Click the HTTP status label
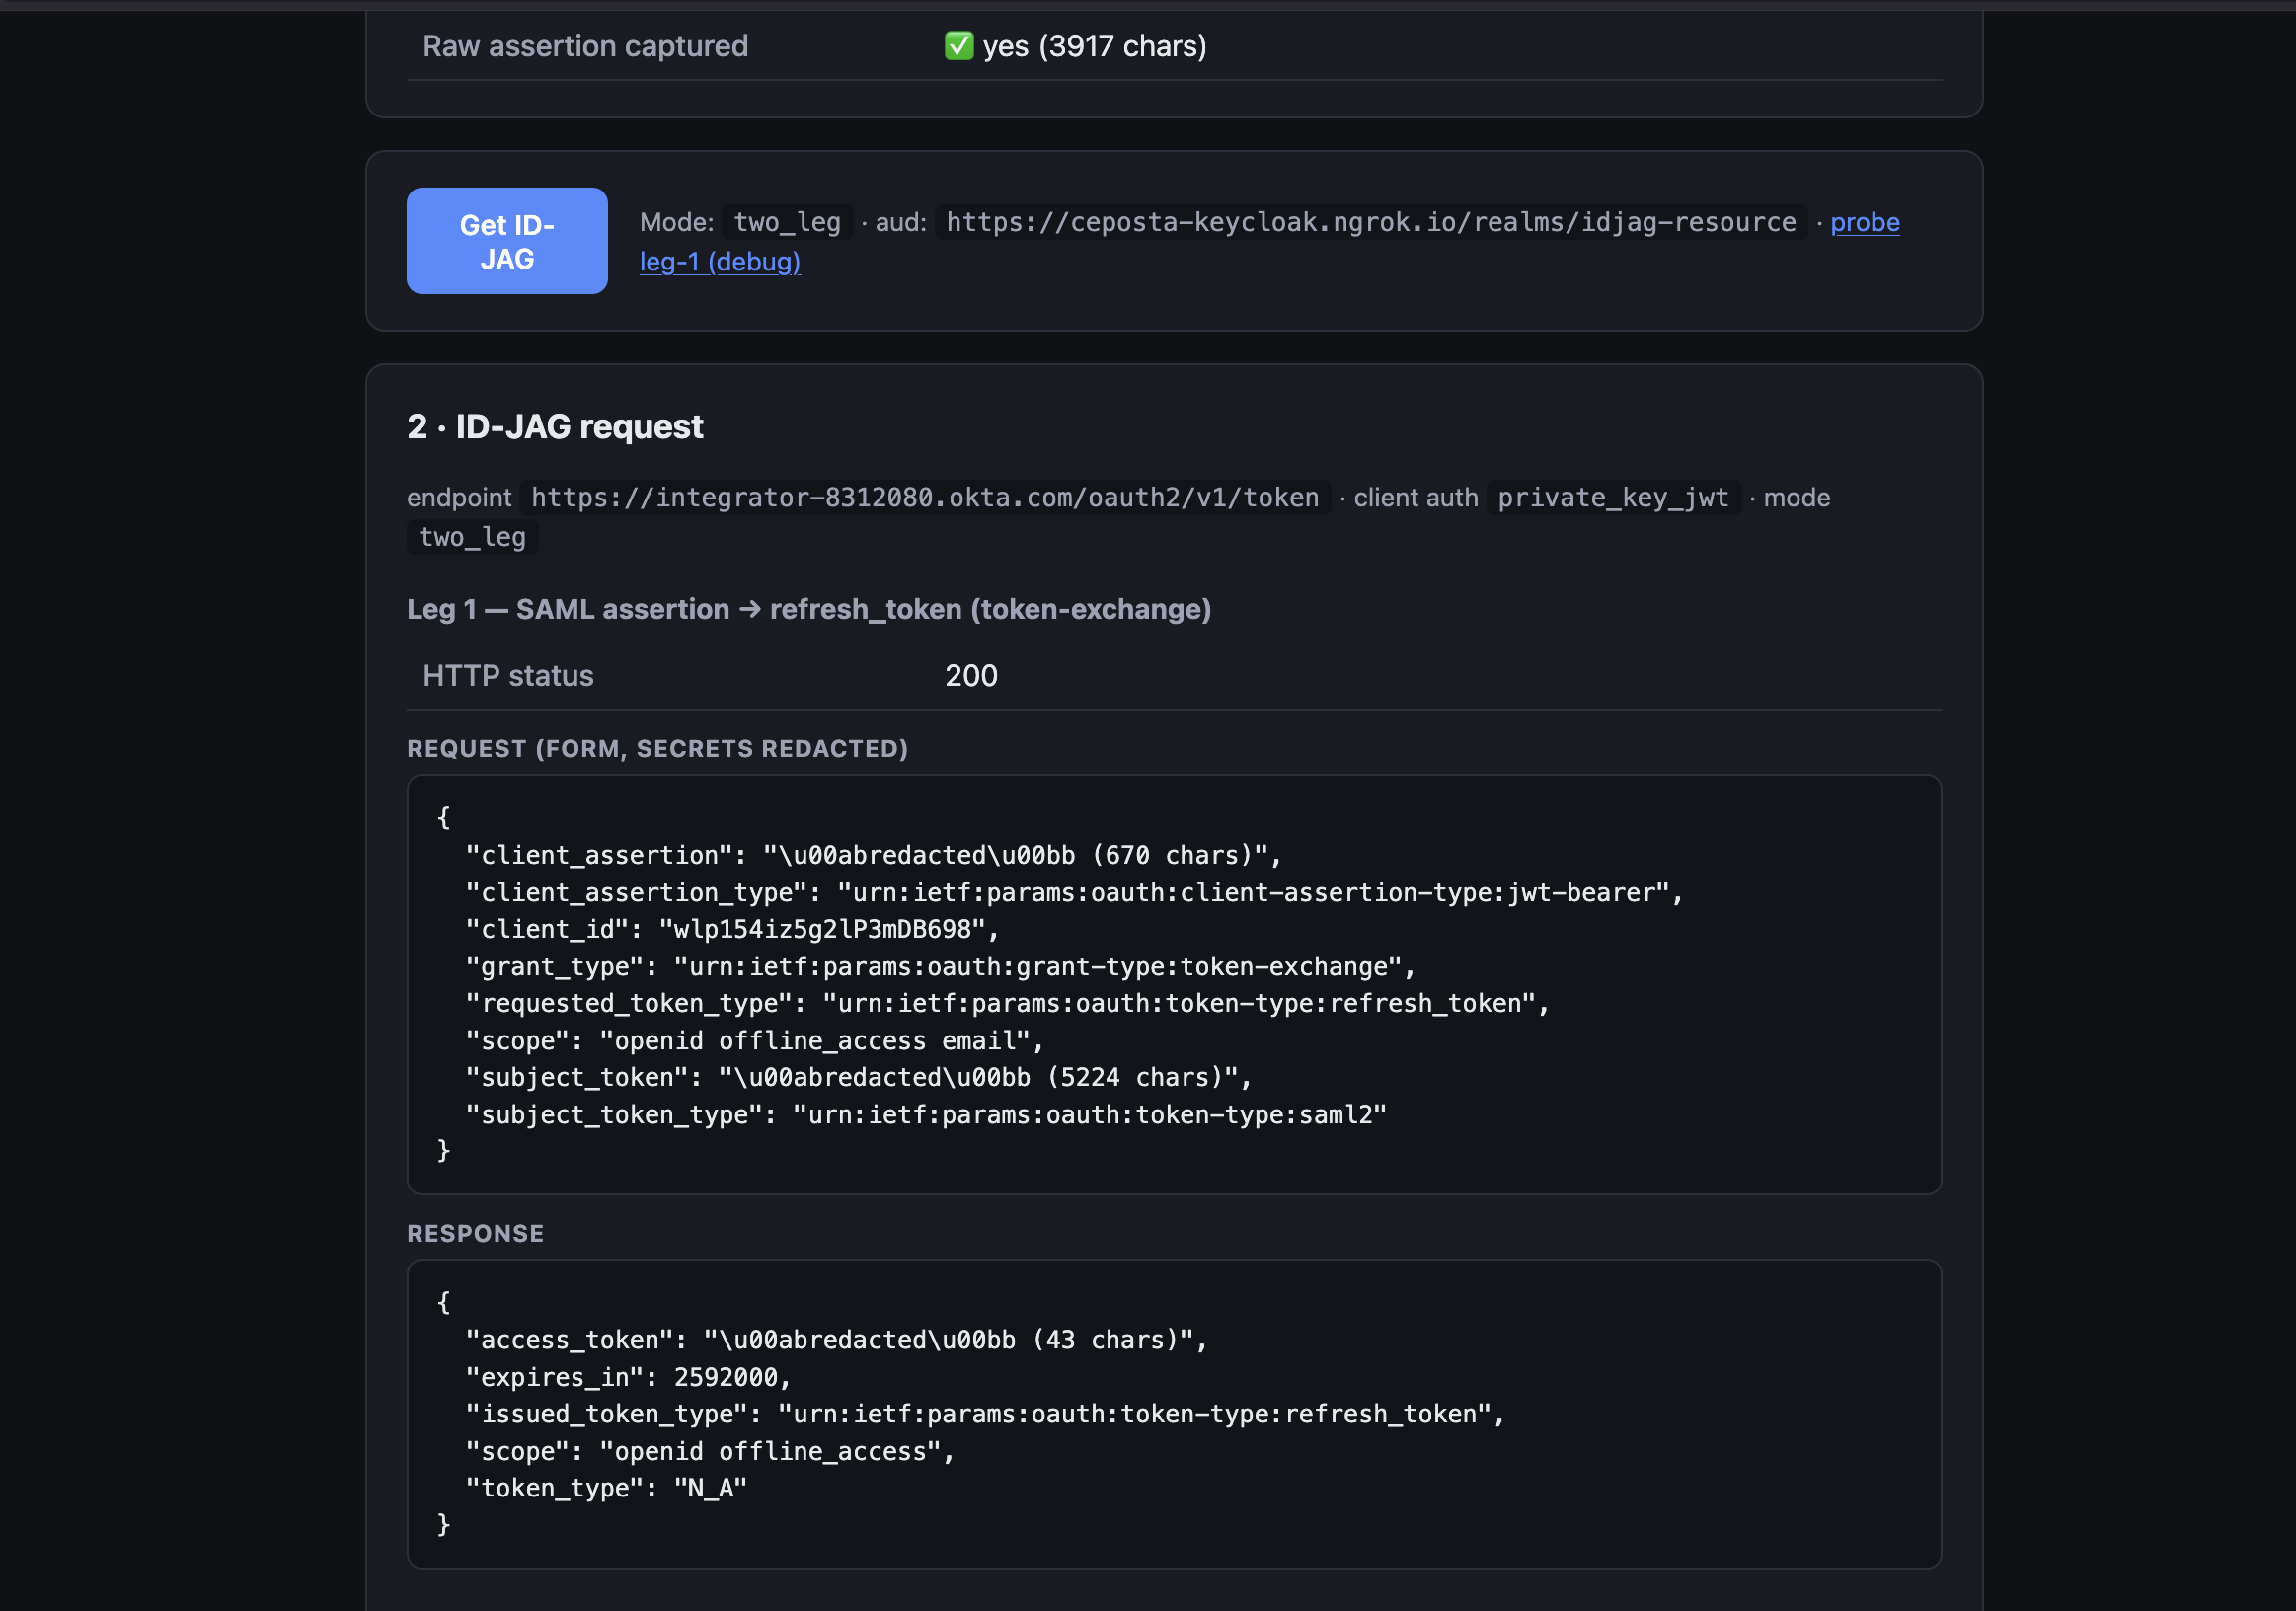Screen dimensions: 2296x1611 [508, 677]
